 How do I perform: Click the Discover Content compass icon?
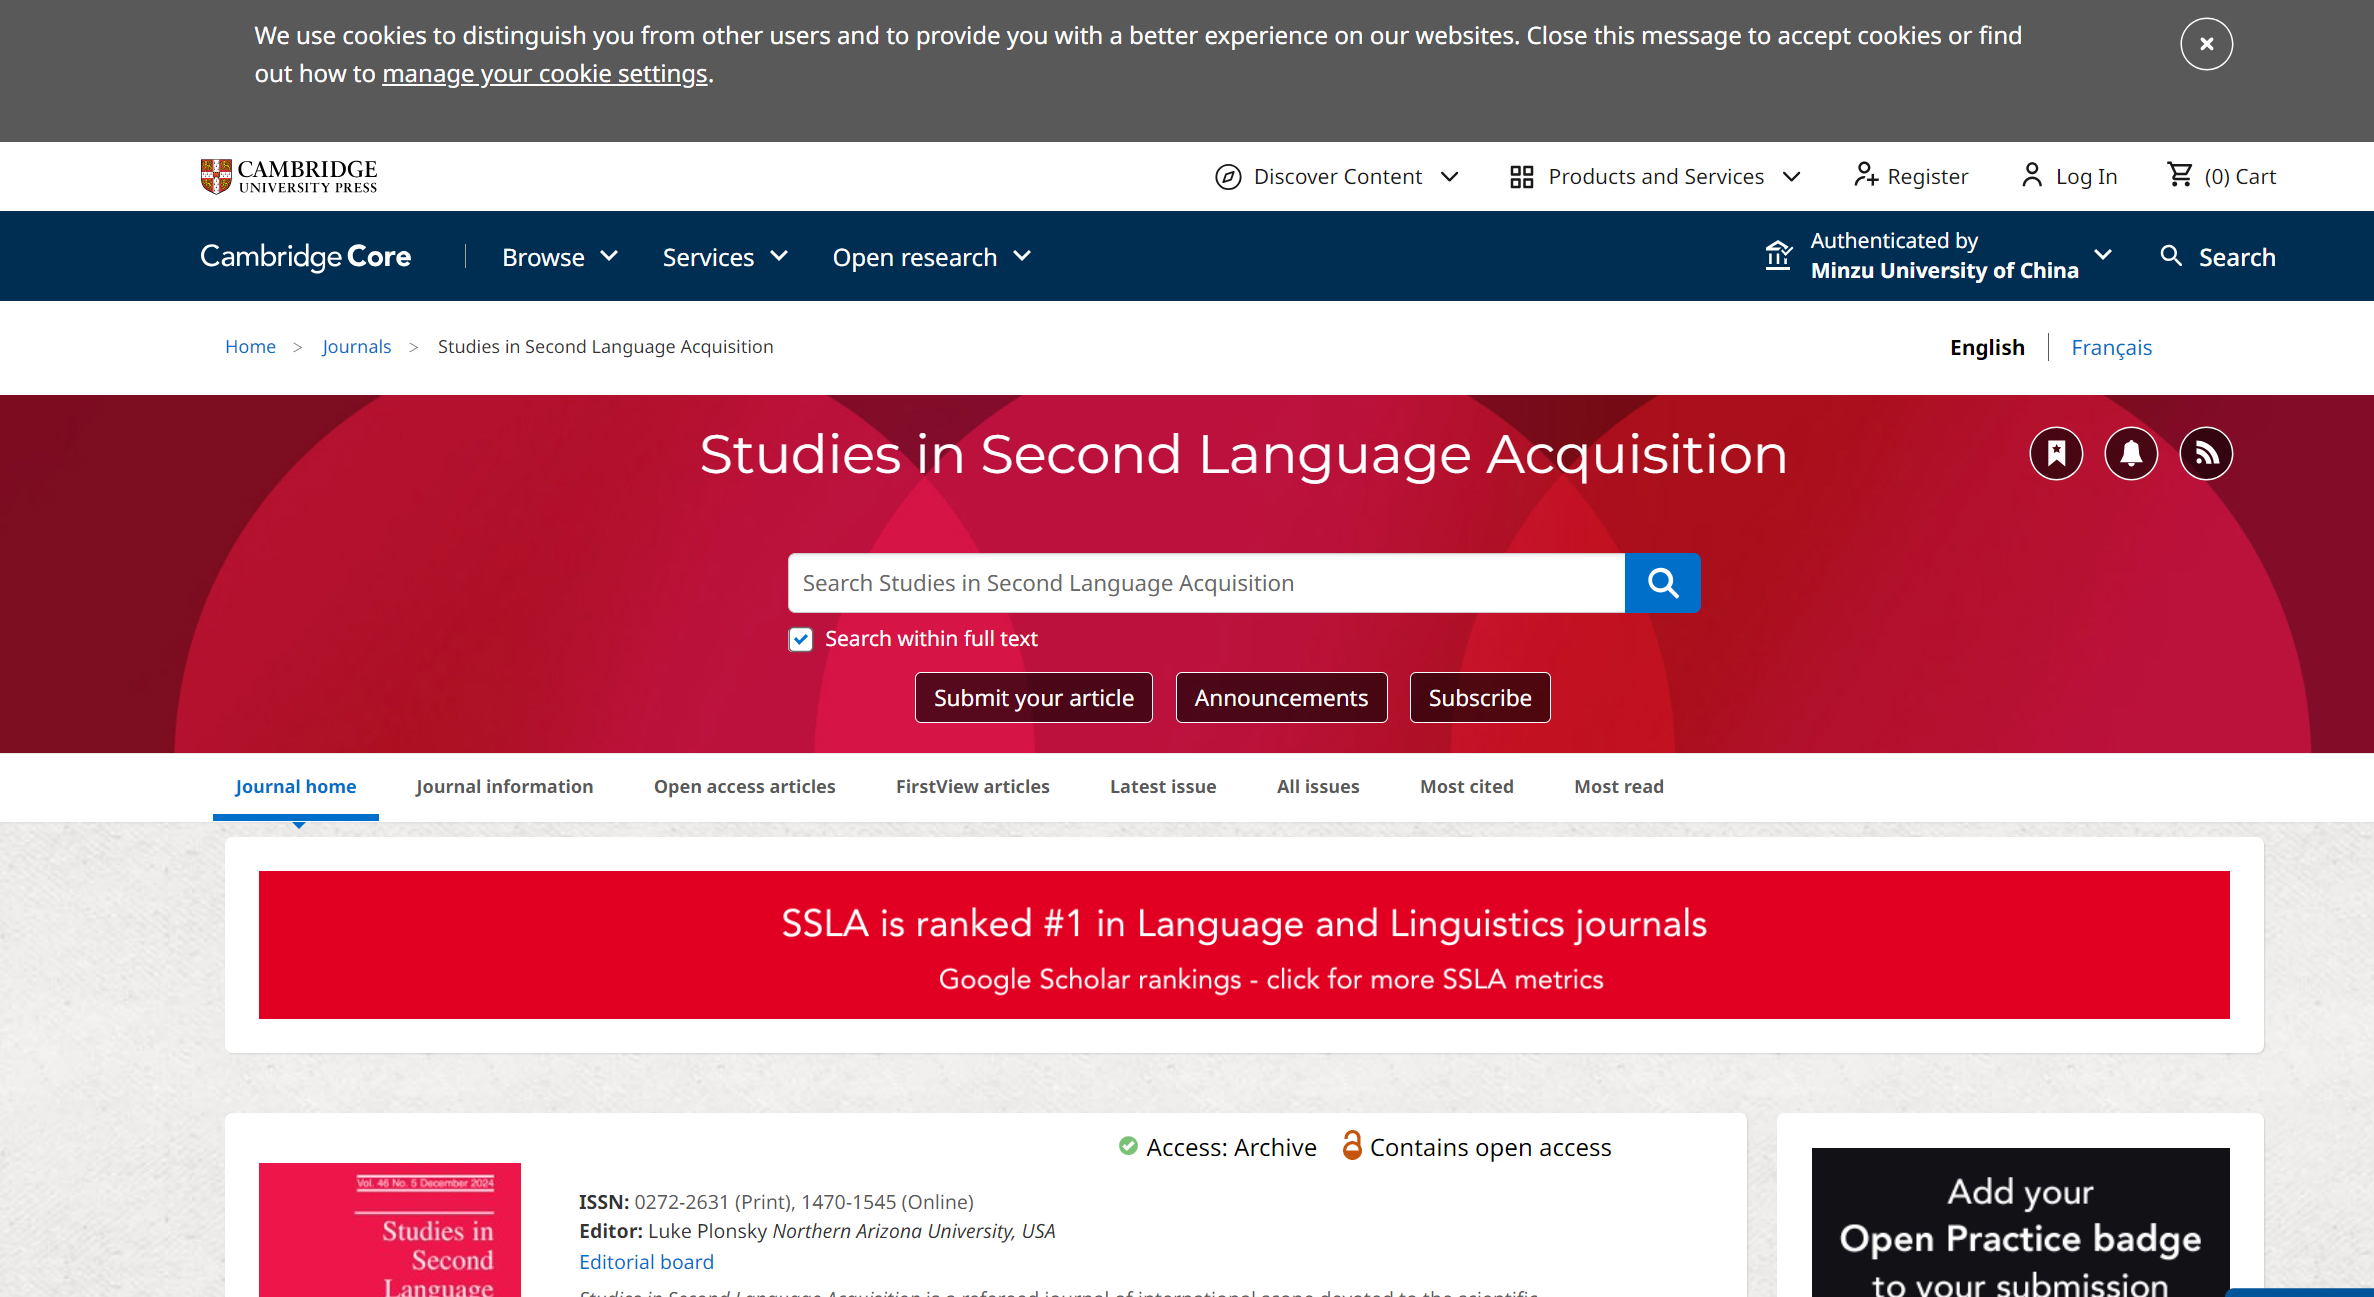[1227, 177]
